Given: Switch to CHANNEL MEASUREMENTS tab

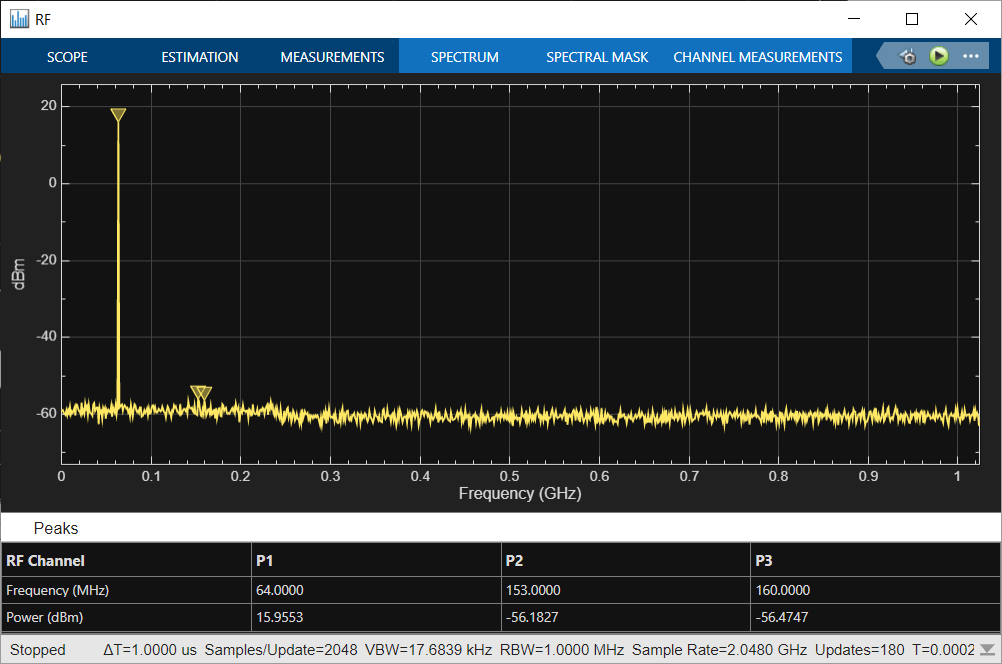Looking at the screenshot, I should point(757,57).
